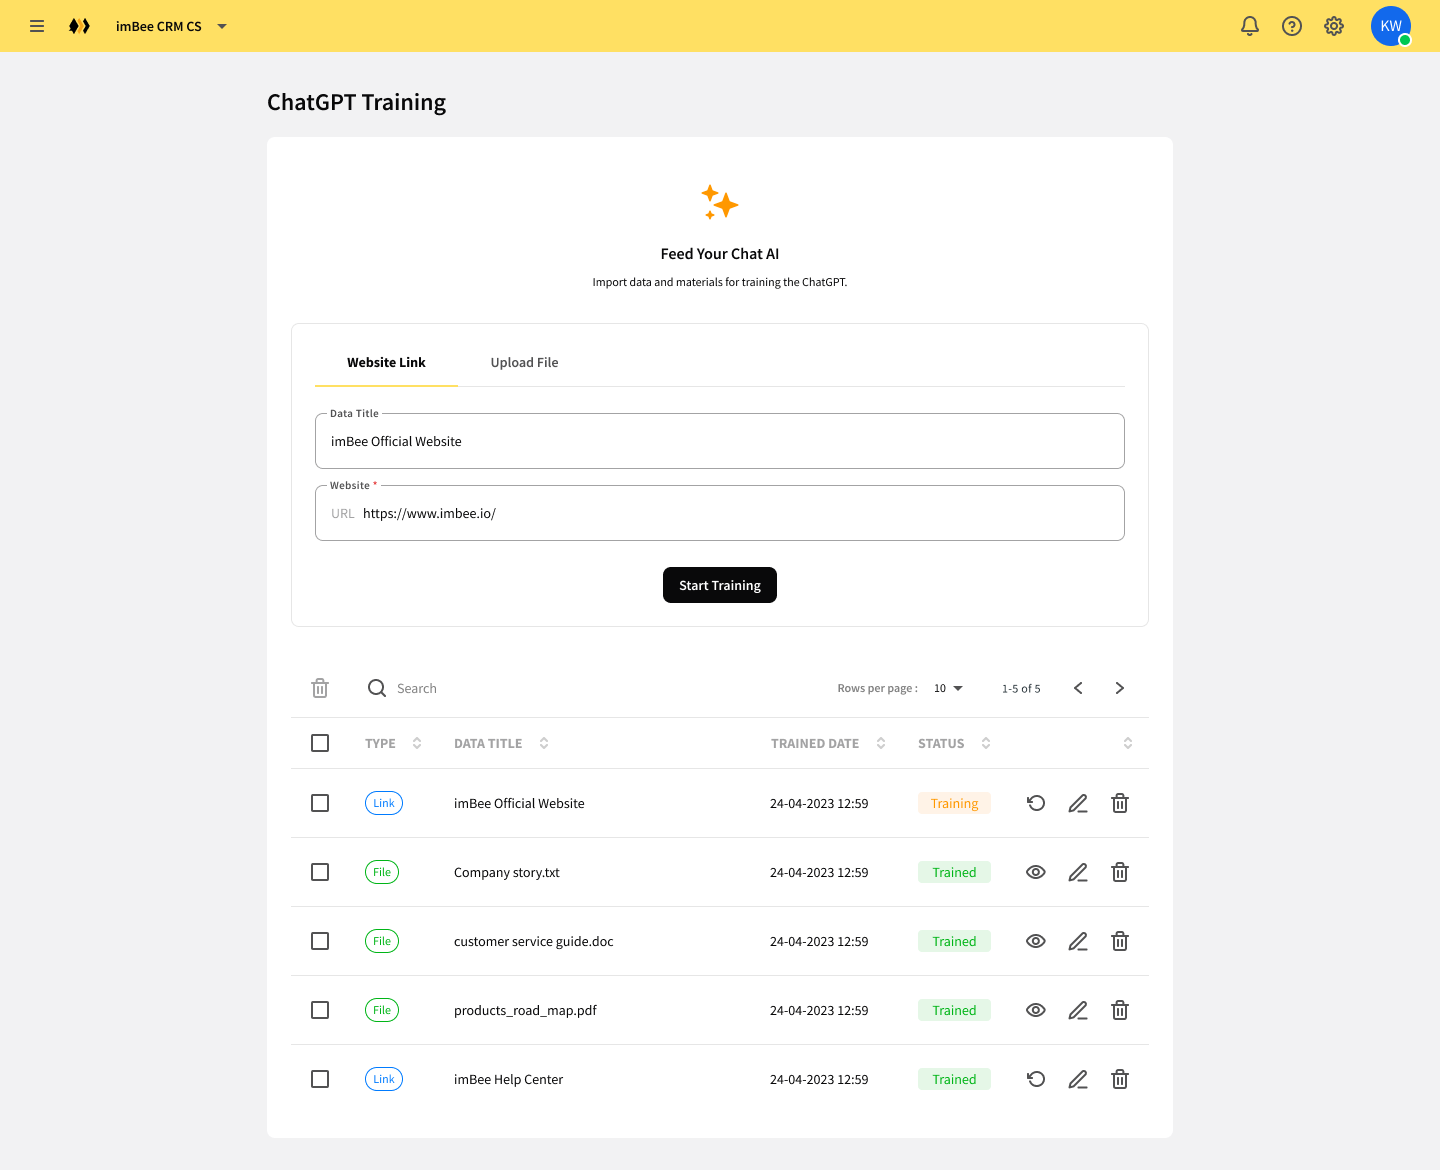Image resolution: width=1440 pixels, height=1170 pixels.
Task: Click the File badge of products_road_map.pdf
Action: pos(382,1010)
